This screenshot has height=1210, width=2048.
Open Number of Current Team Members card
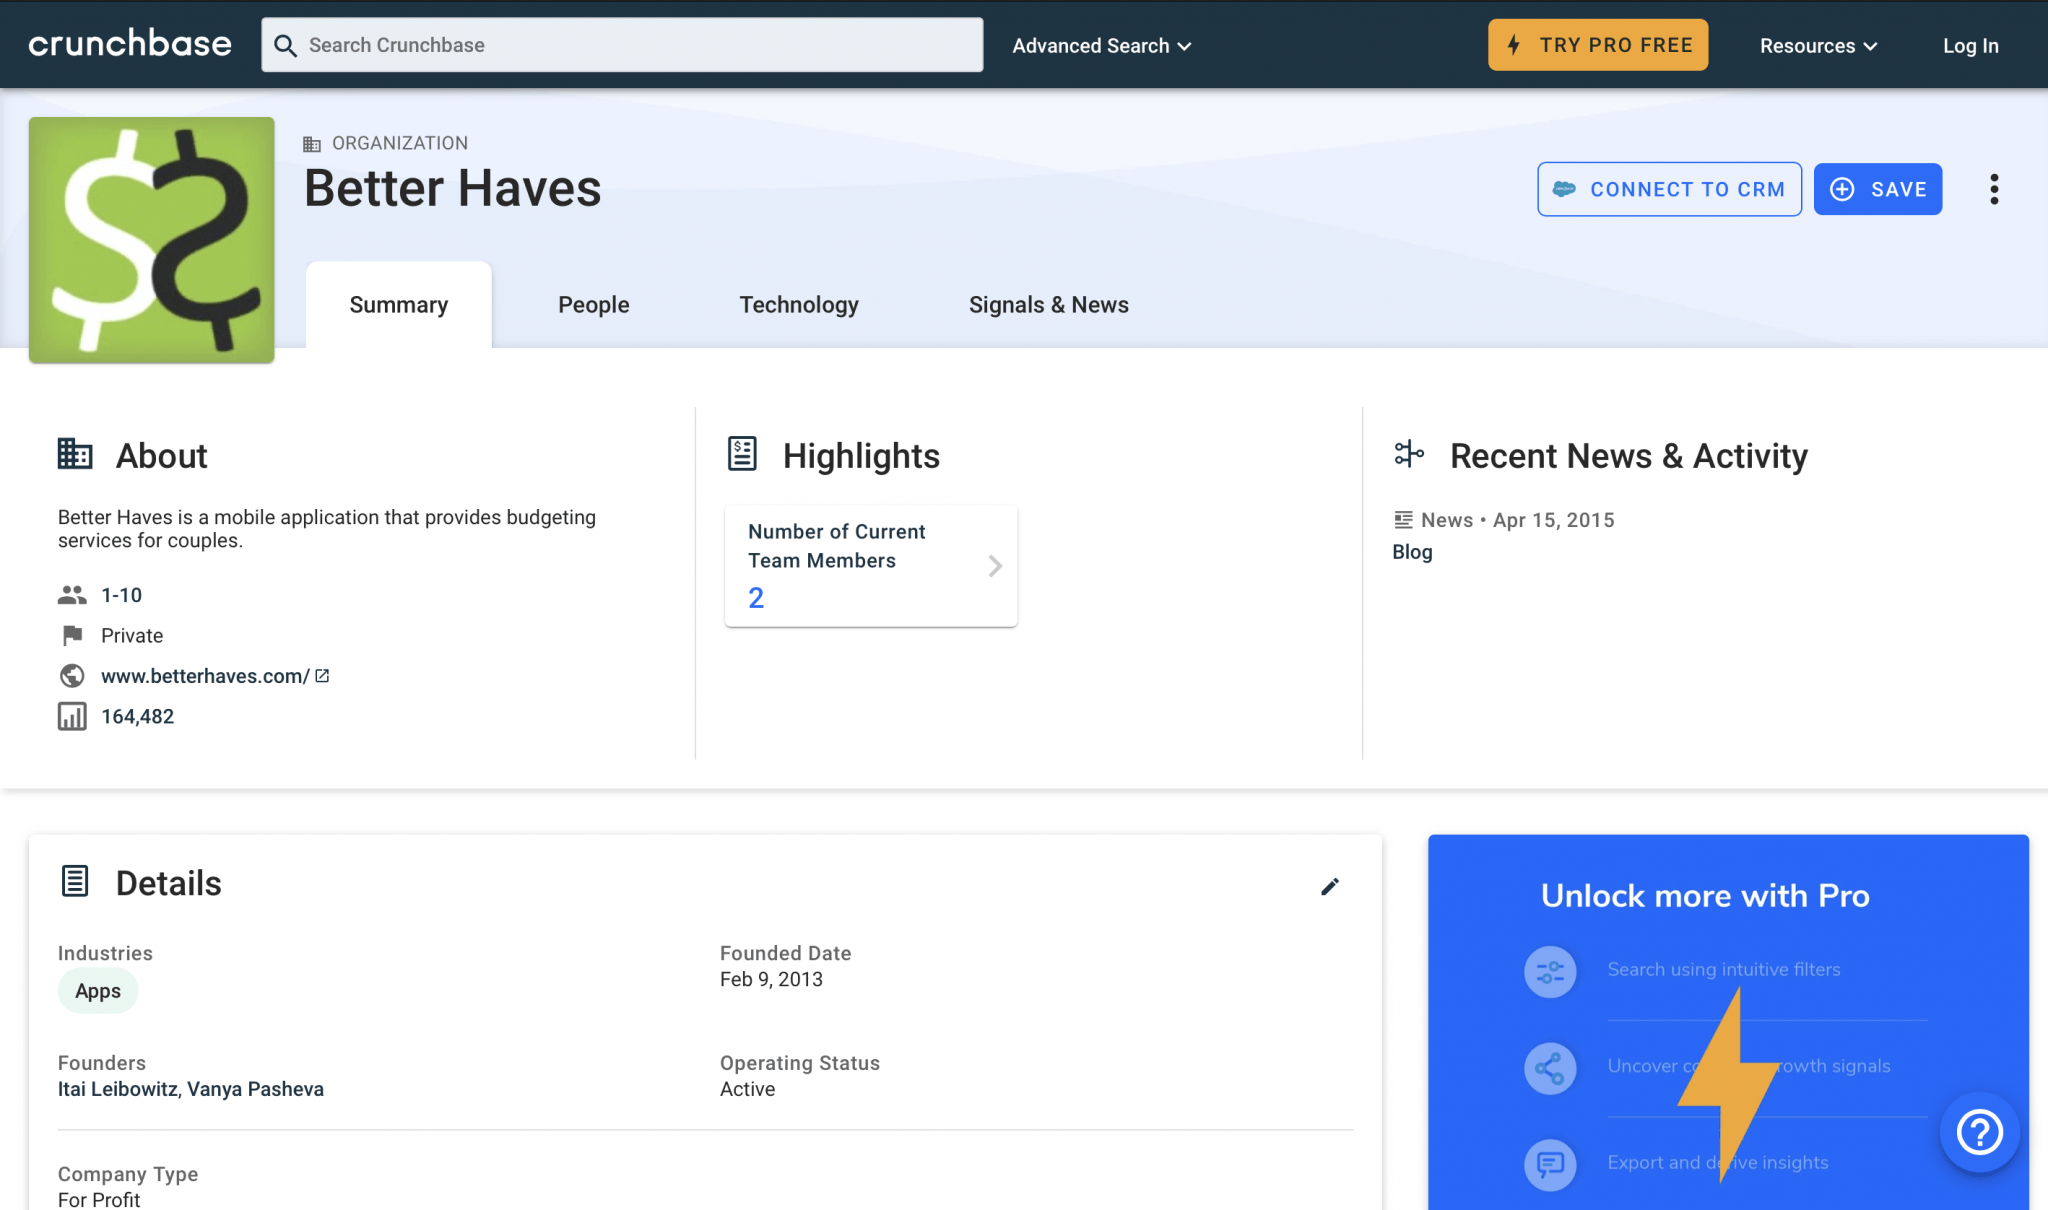pyautogui.click(x=871, y=566)
